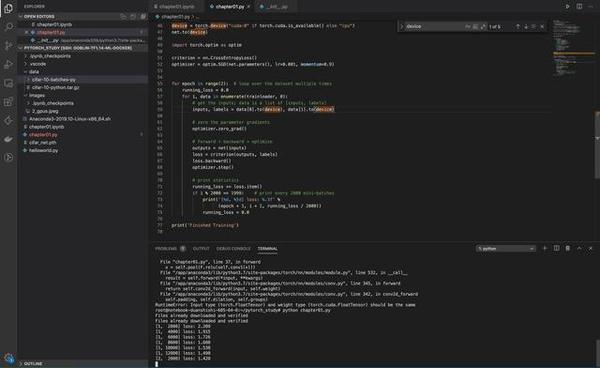600x368 pixels.
Task: Split the editor to the right
Action: (x=579, y=7)
